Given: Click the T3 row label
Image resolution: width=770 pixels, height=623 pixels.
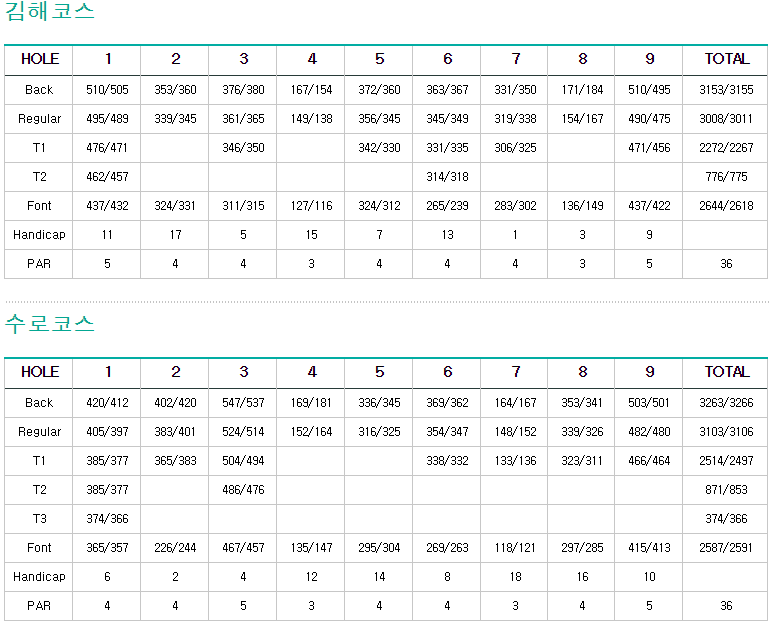Looking at the screenshot, I should 39,519.
